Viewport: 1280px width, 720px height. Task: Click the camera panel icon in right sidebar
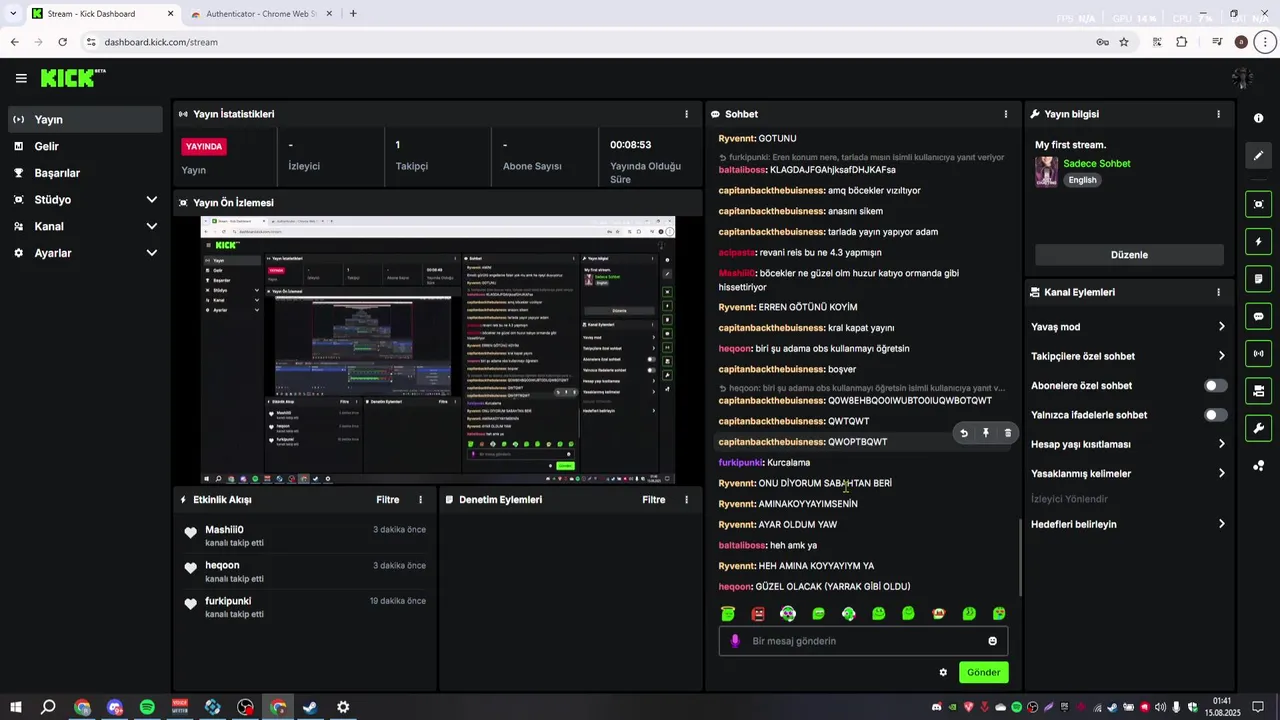[1258, 390]
